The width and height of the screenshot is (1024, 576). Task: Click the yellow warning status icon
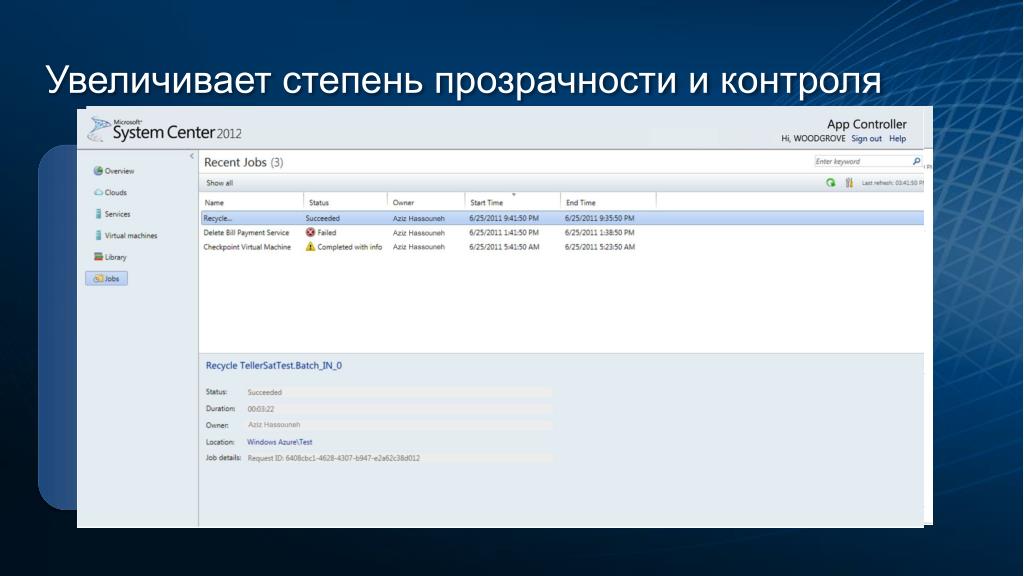[x=311, y=247]
